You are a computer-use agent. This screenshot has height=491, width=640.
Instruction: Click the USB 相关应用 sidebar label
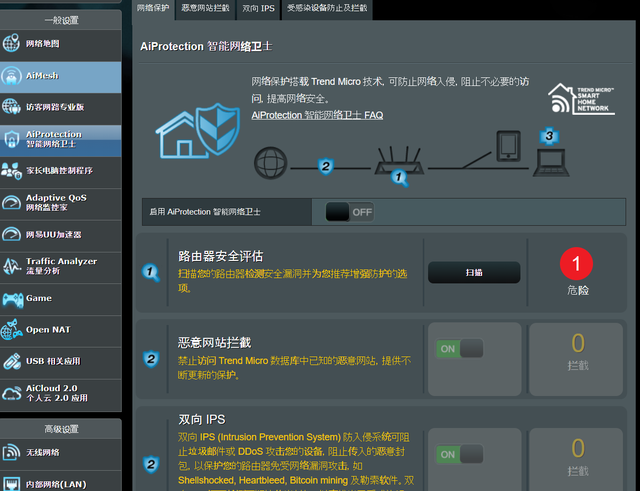point(53,361)
